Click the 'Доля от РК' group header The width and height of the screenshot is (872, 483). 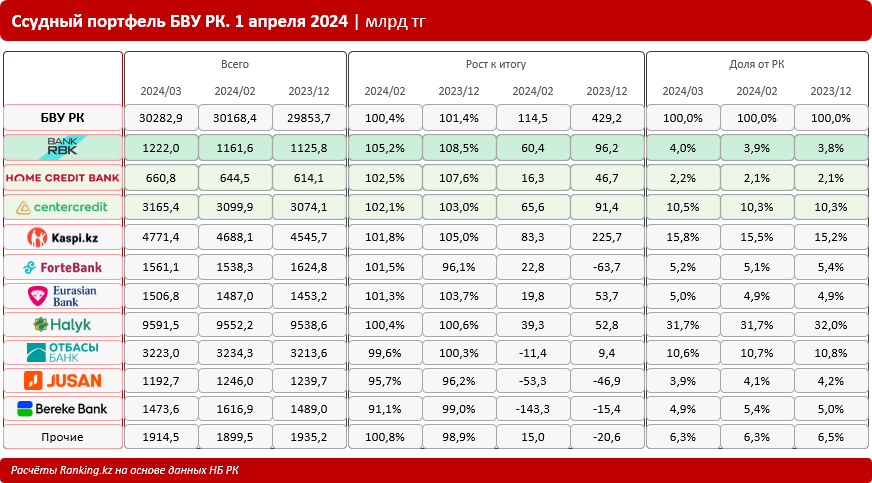tap(756, 64)
